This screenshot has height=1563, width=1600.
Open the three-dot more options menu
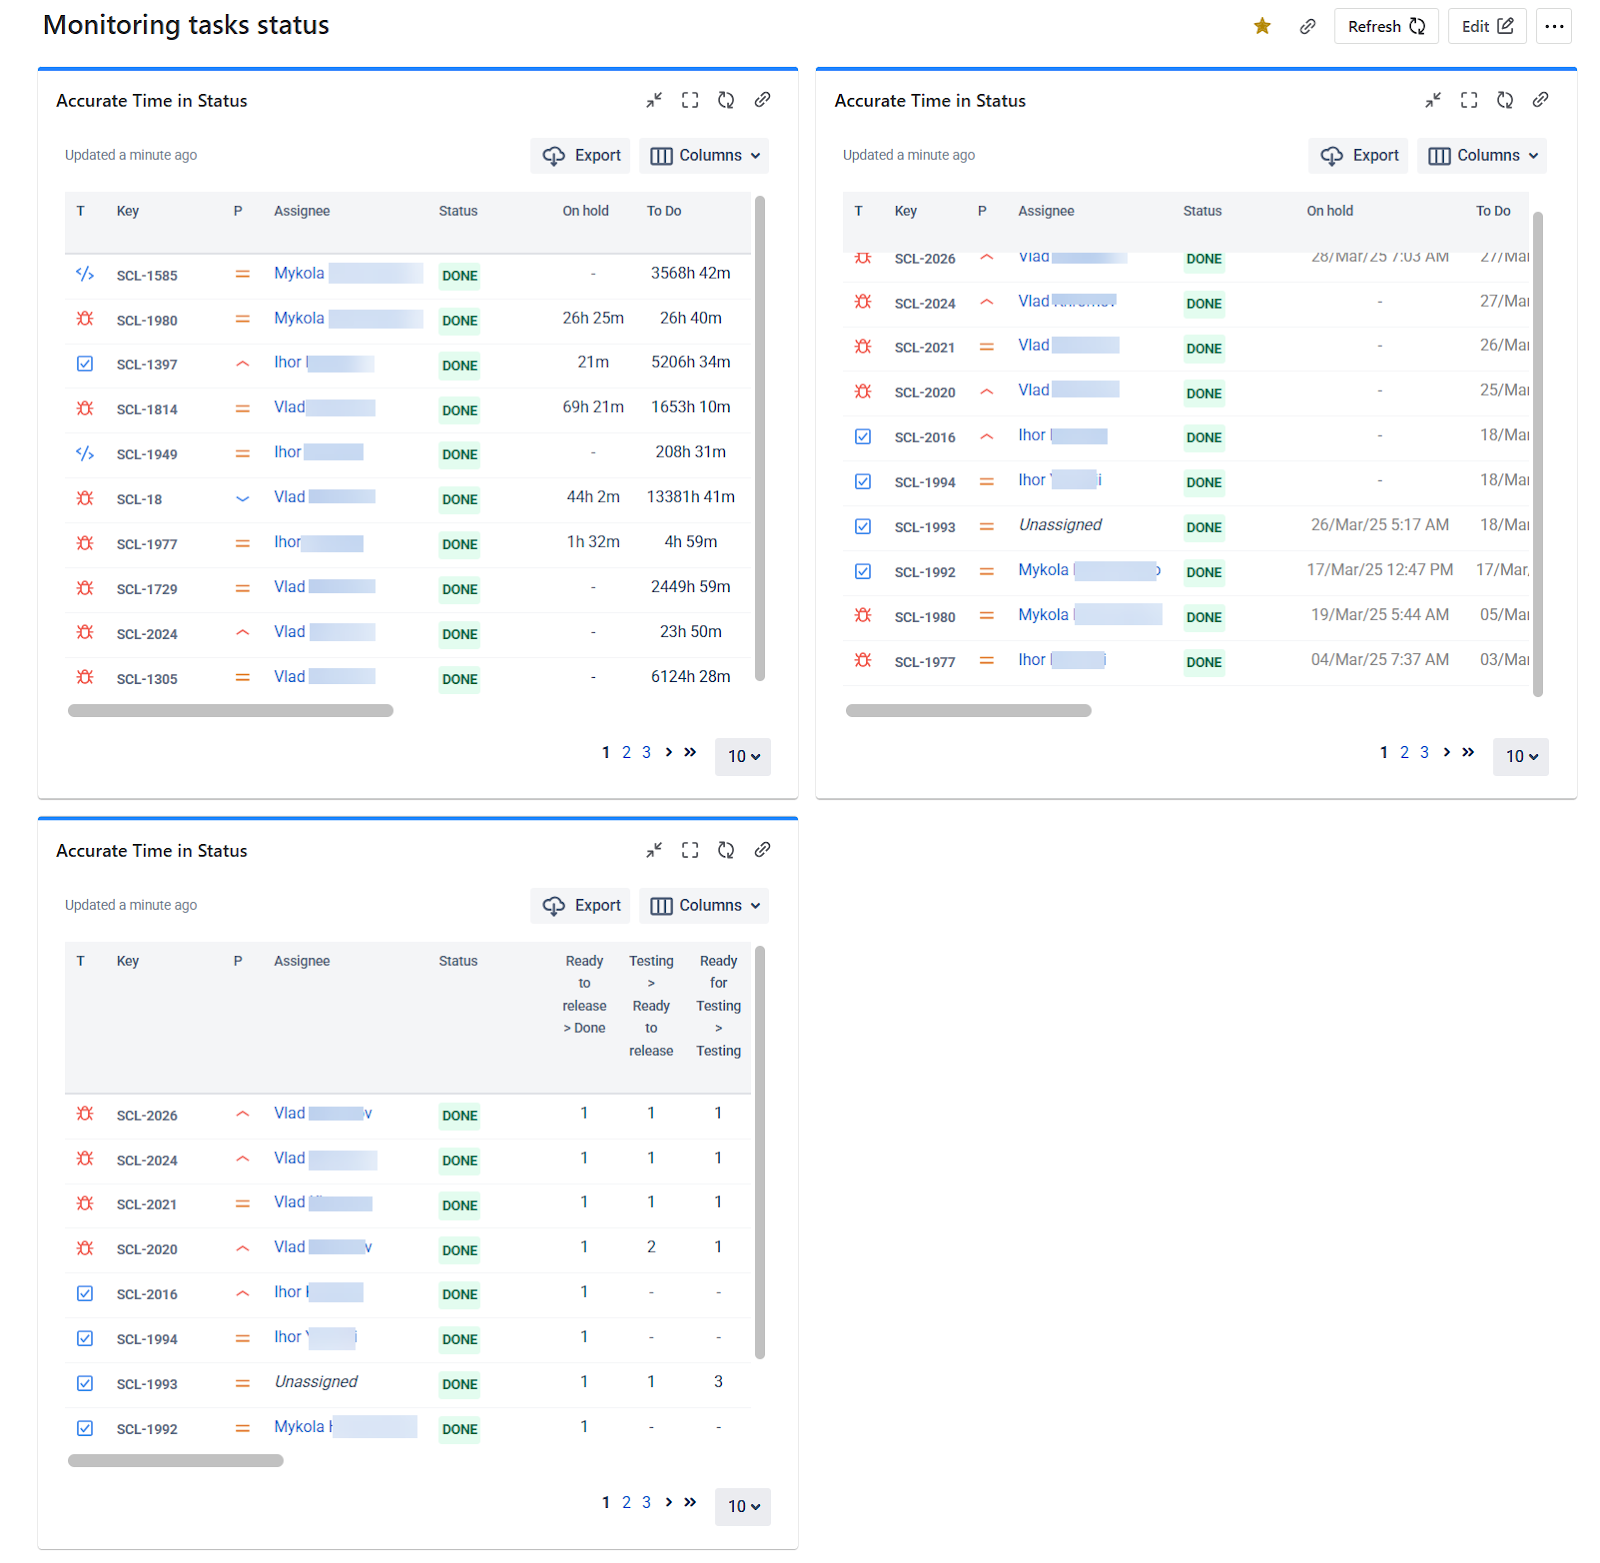(x=1554, y=26)
